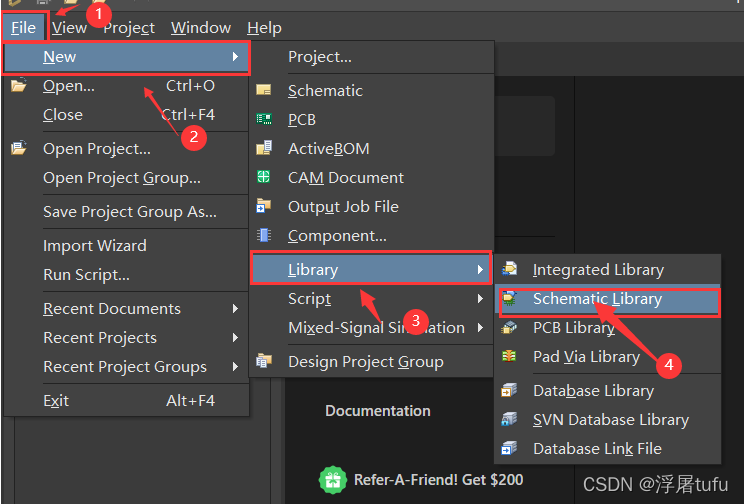Expand Recent Projects arrow
The height and width of the screenshot is (504, 744).
click(235, 338)
